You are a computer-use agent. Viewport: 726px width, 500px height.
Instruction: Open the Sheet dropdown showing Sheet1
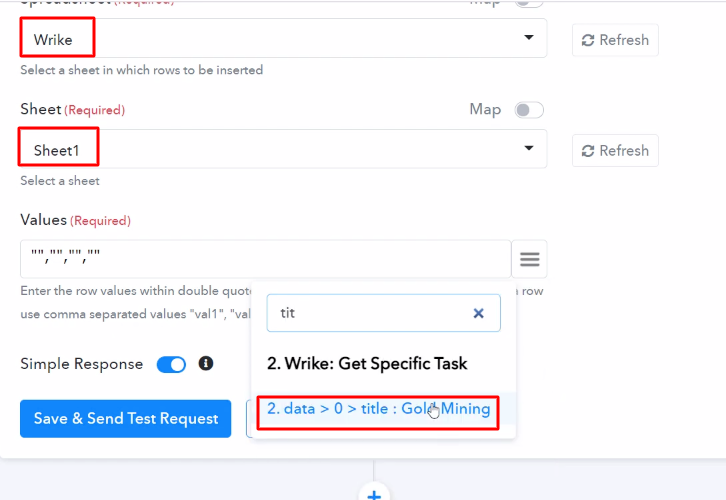point(283,149)
